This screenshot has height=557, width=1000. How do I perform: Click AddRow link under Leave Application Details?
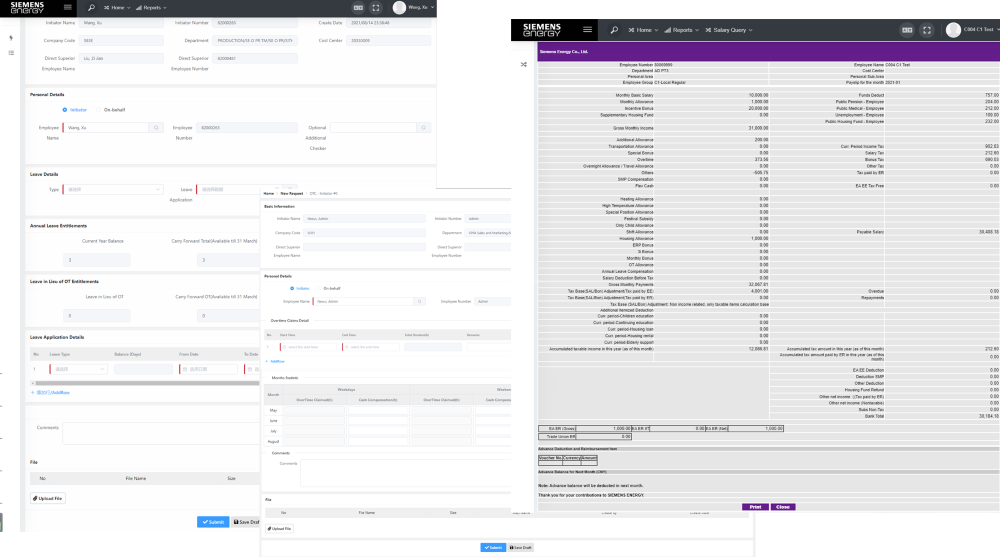[x=50, y=392]
